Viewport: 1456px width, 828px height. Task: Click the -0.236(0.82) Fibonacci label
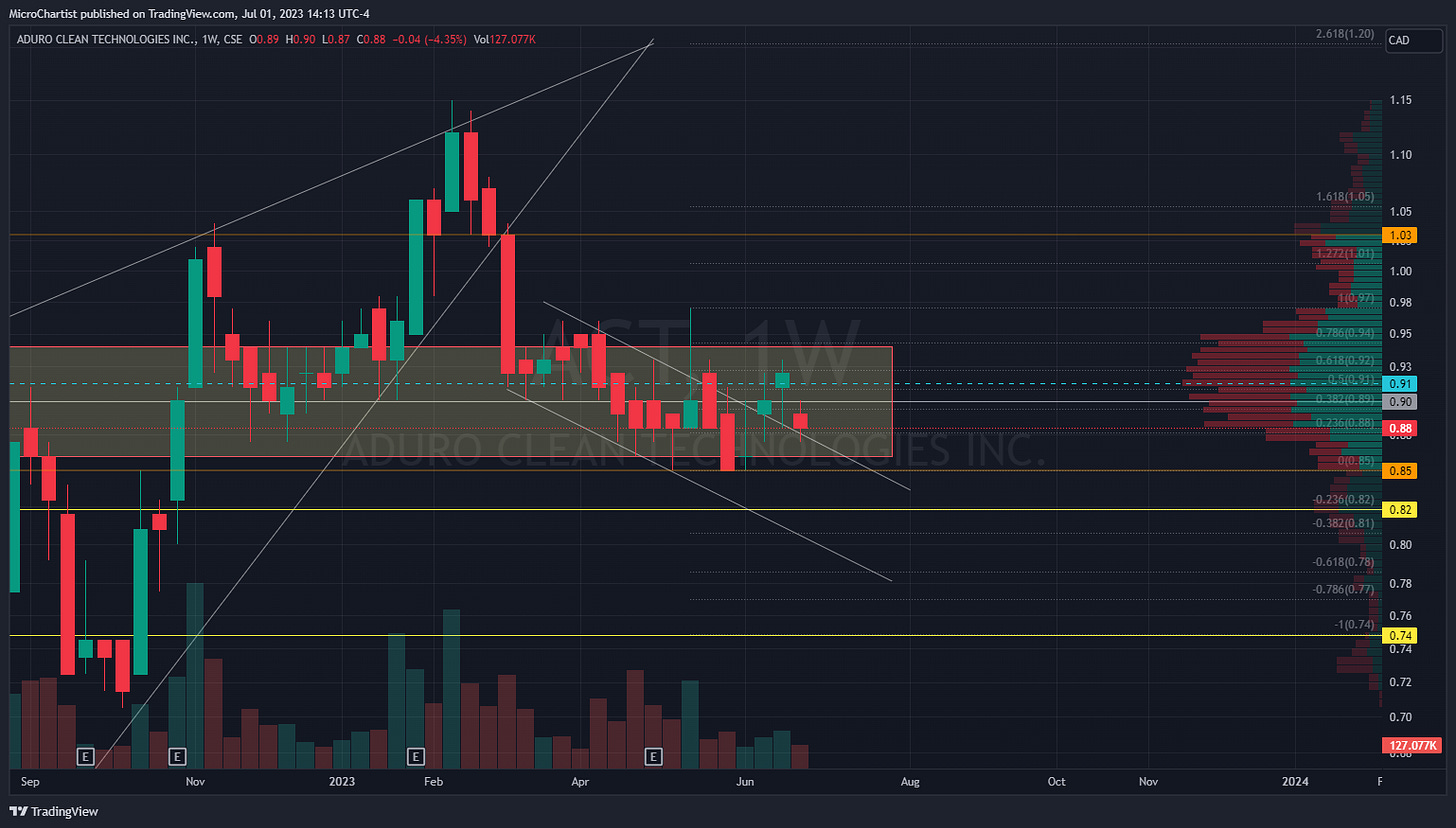click(x=1343, y=499)
